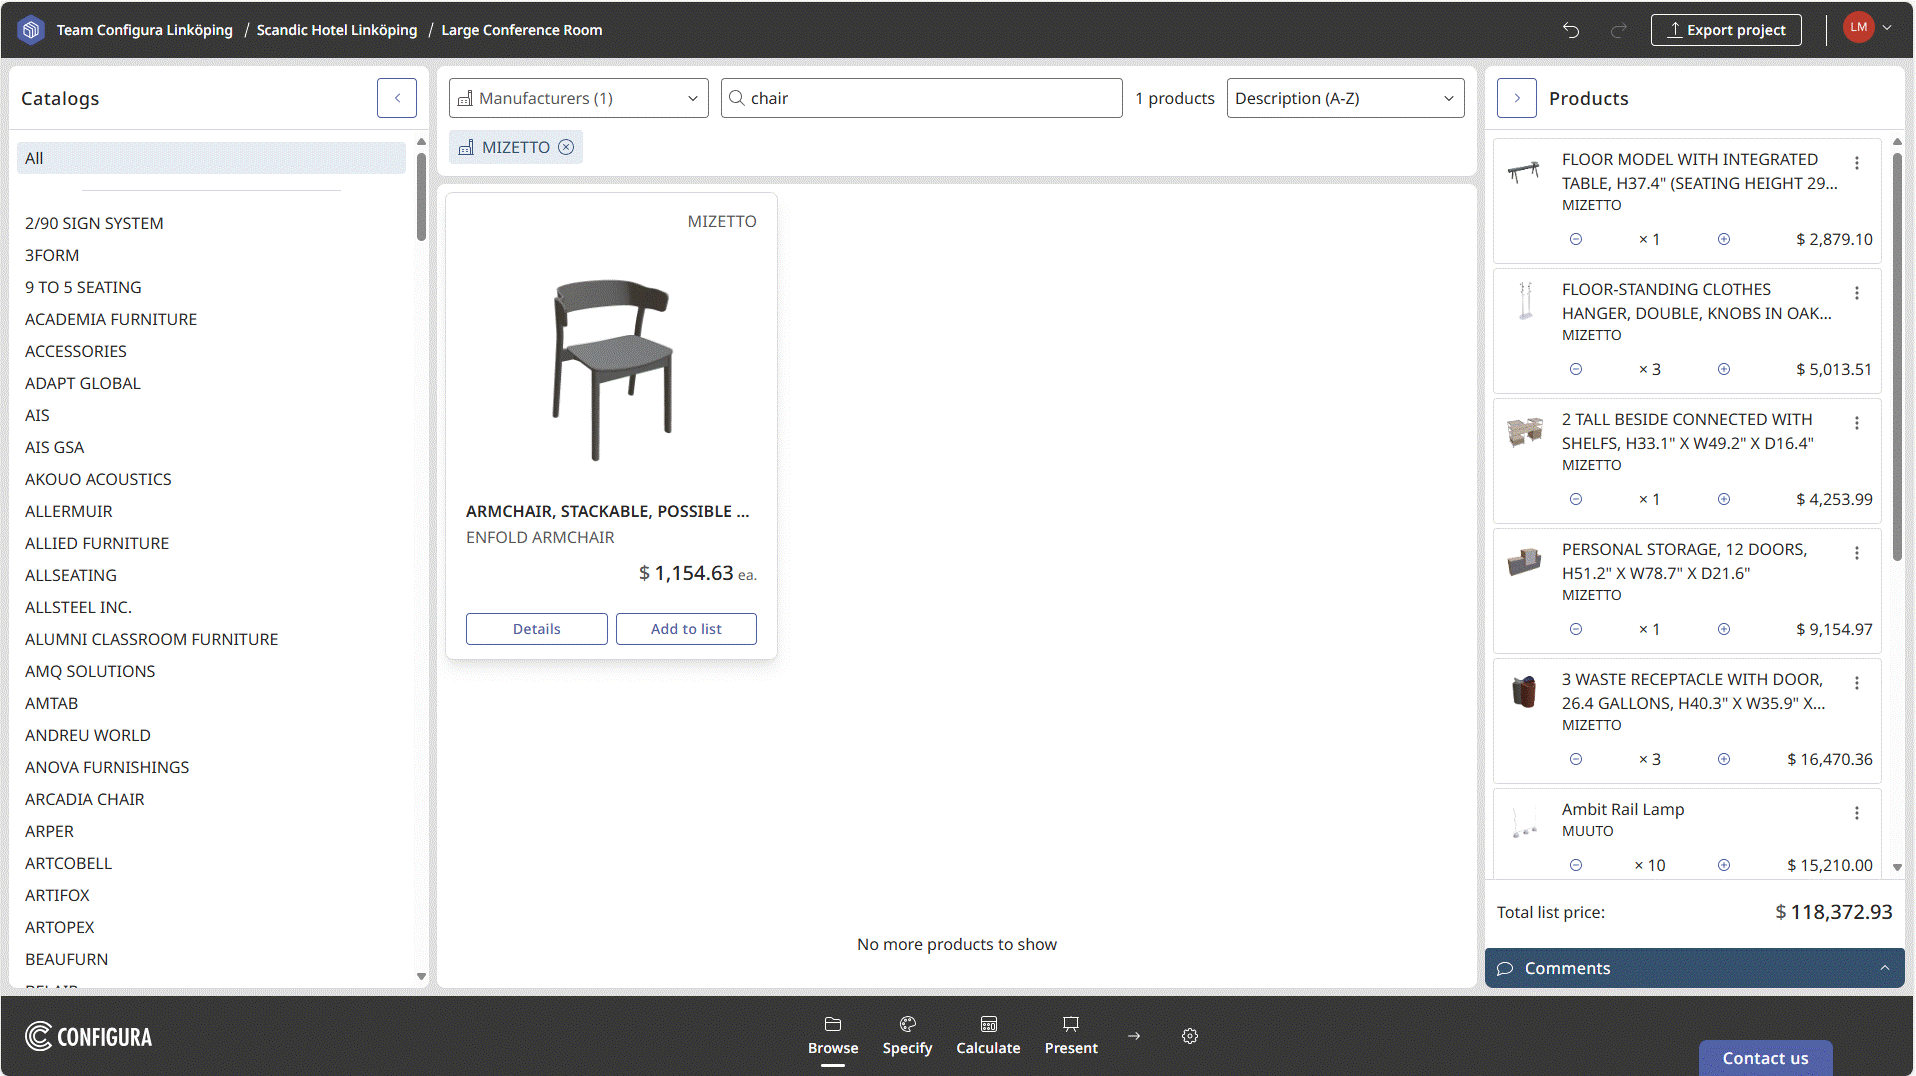Click the next step arrow in bottom bar

click(1134, 1036)
